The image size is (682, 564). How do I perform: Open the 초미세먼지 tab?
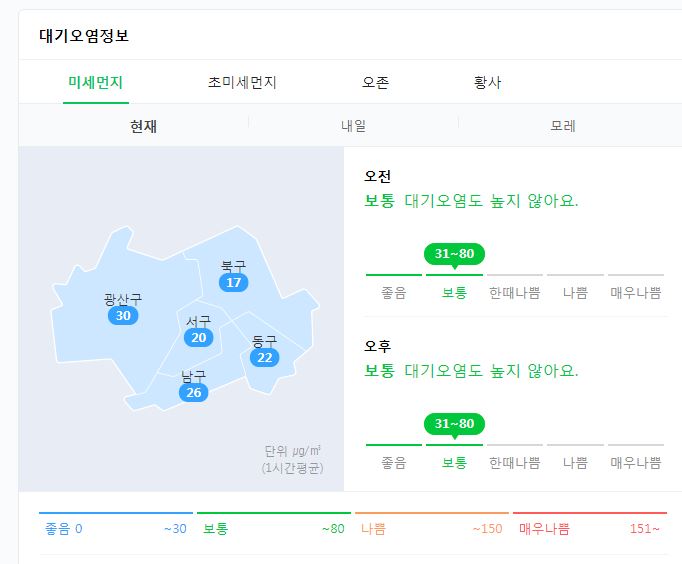click(x=242, y=82)
